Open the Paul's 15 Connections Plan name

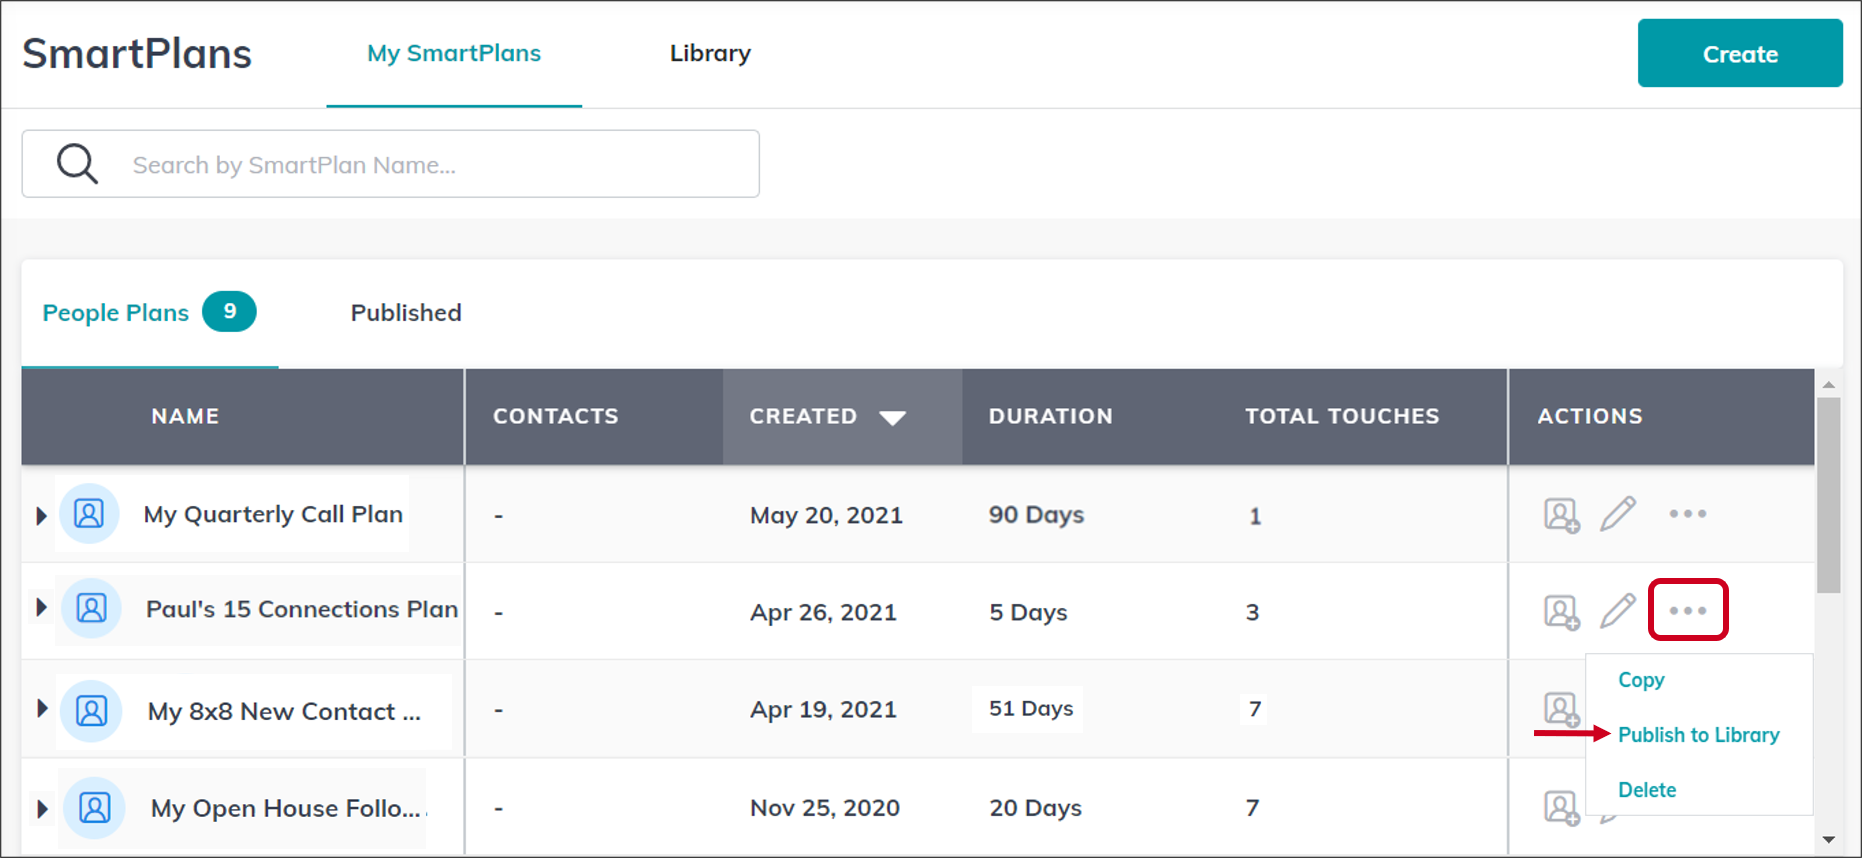point(302,609)
